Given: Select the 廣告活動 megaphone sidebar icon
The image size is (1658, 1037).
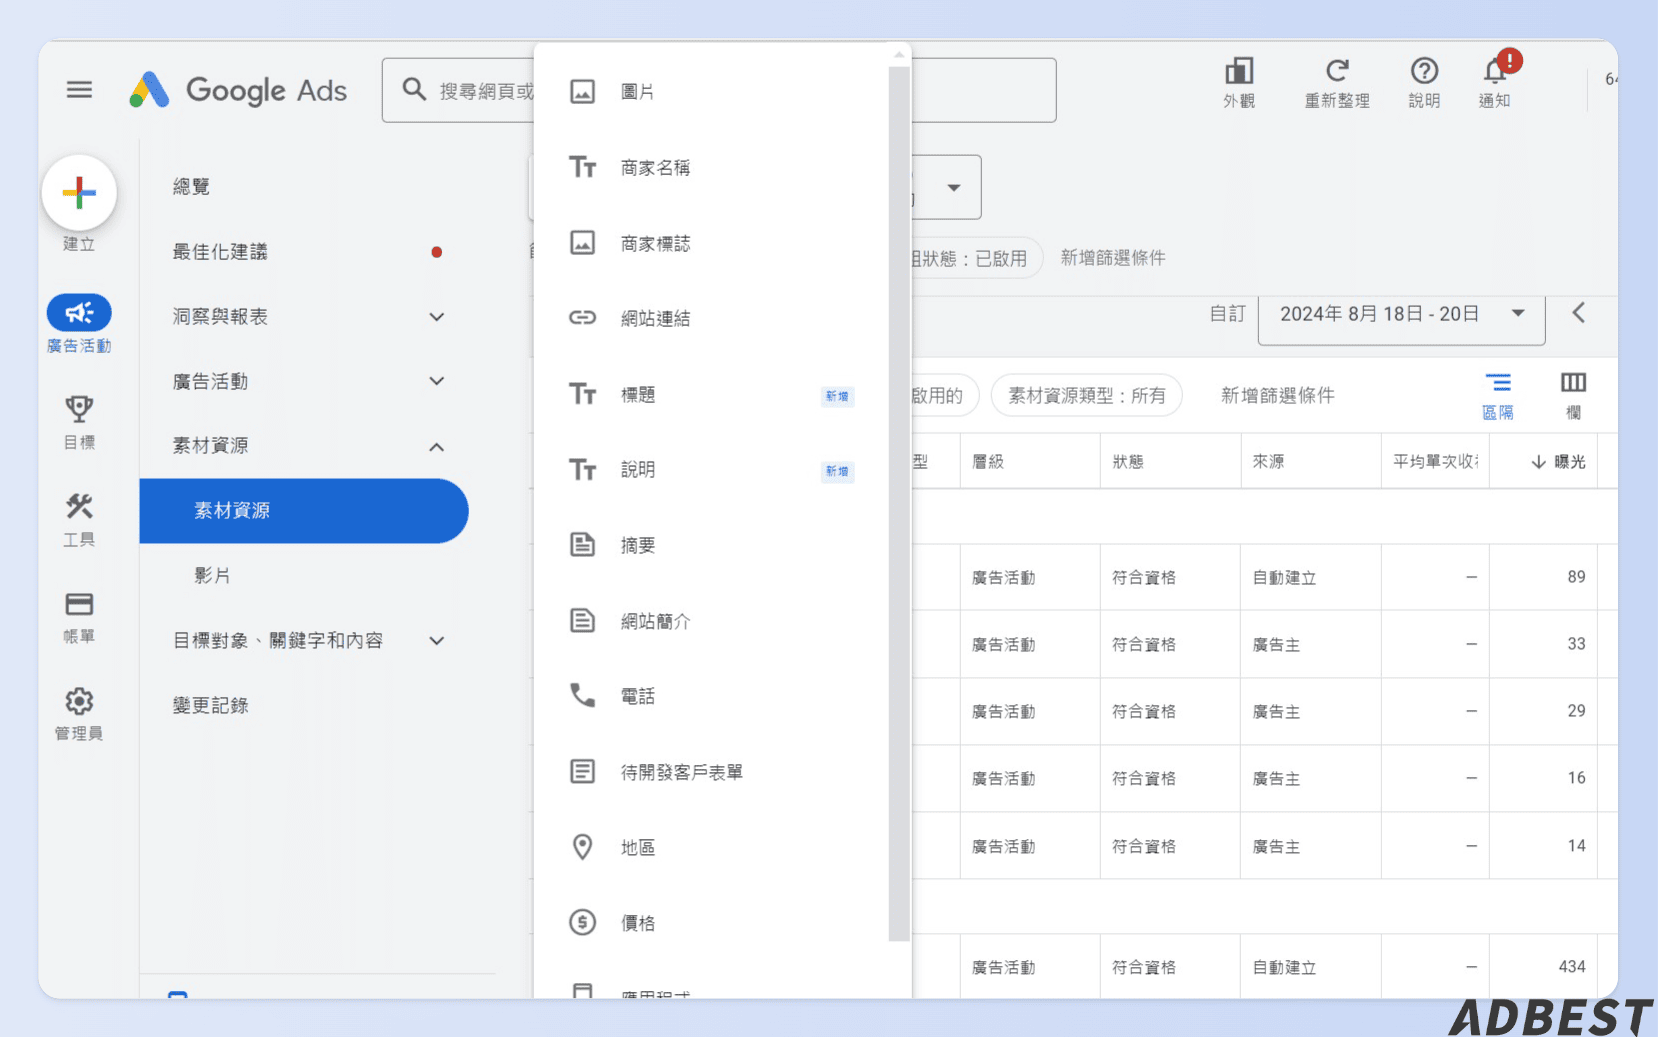Looking at the screenshot, I should 79,312.
